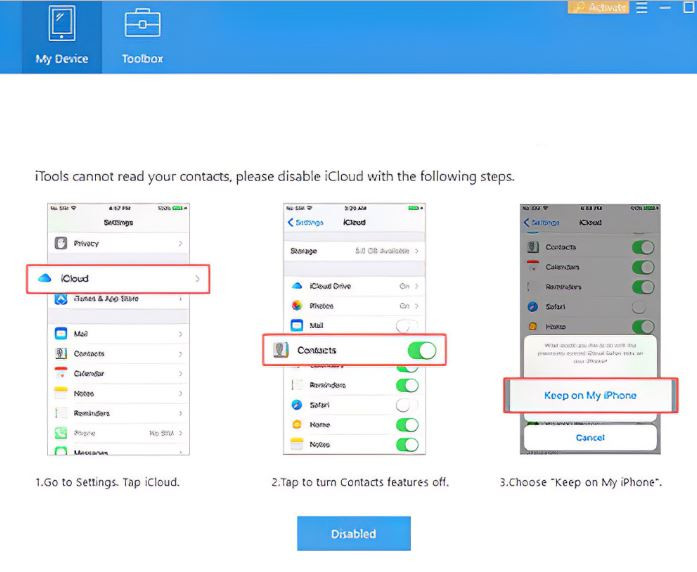The height and width of the screenshot is (572, 697).
Task: Click the iCloud Drive icon in the list
Action: 296,286
